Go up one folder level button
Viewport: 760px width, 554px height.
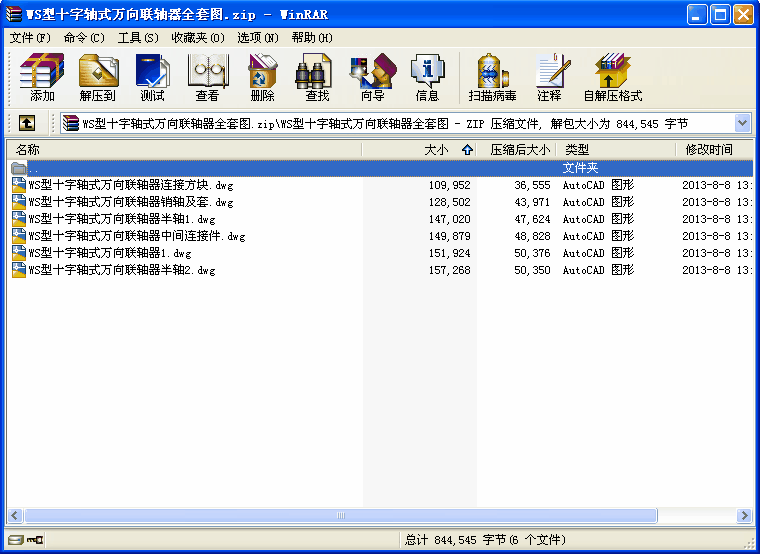pyautogui.click(x=27, y=123)
